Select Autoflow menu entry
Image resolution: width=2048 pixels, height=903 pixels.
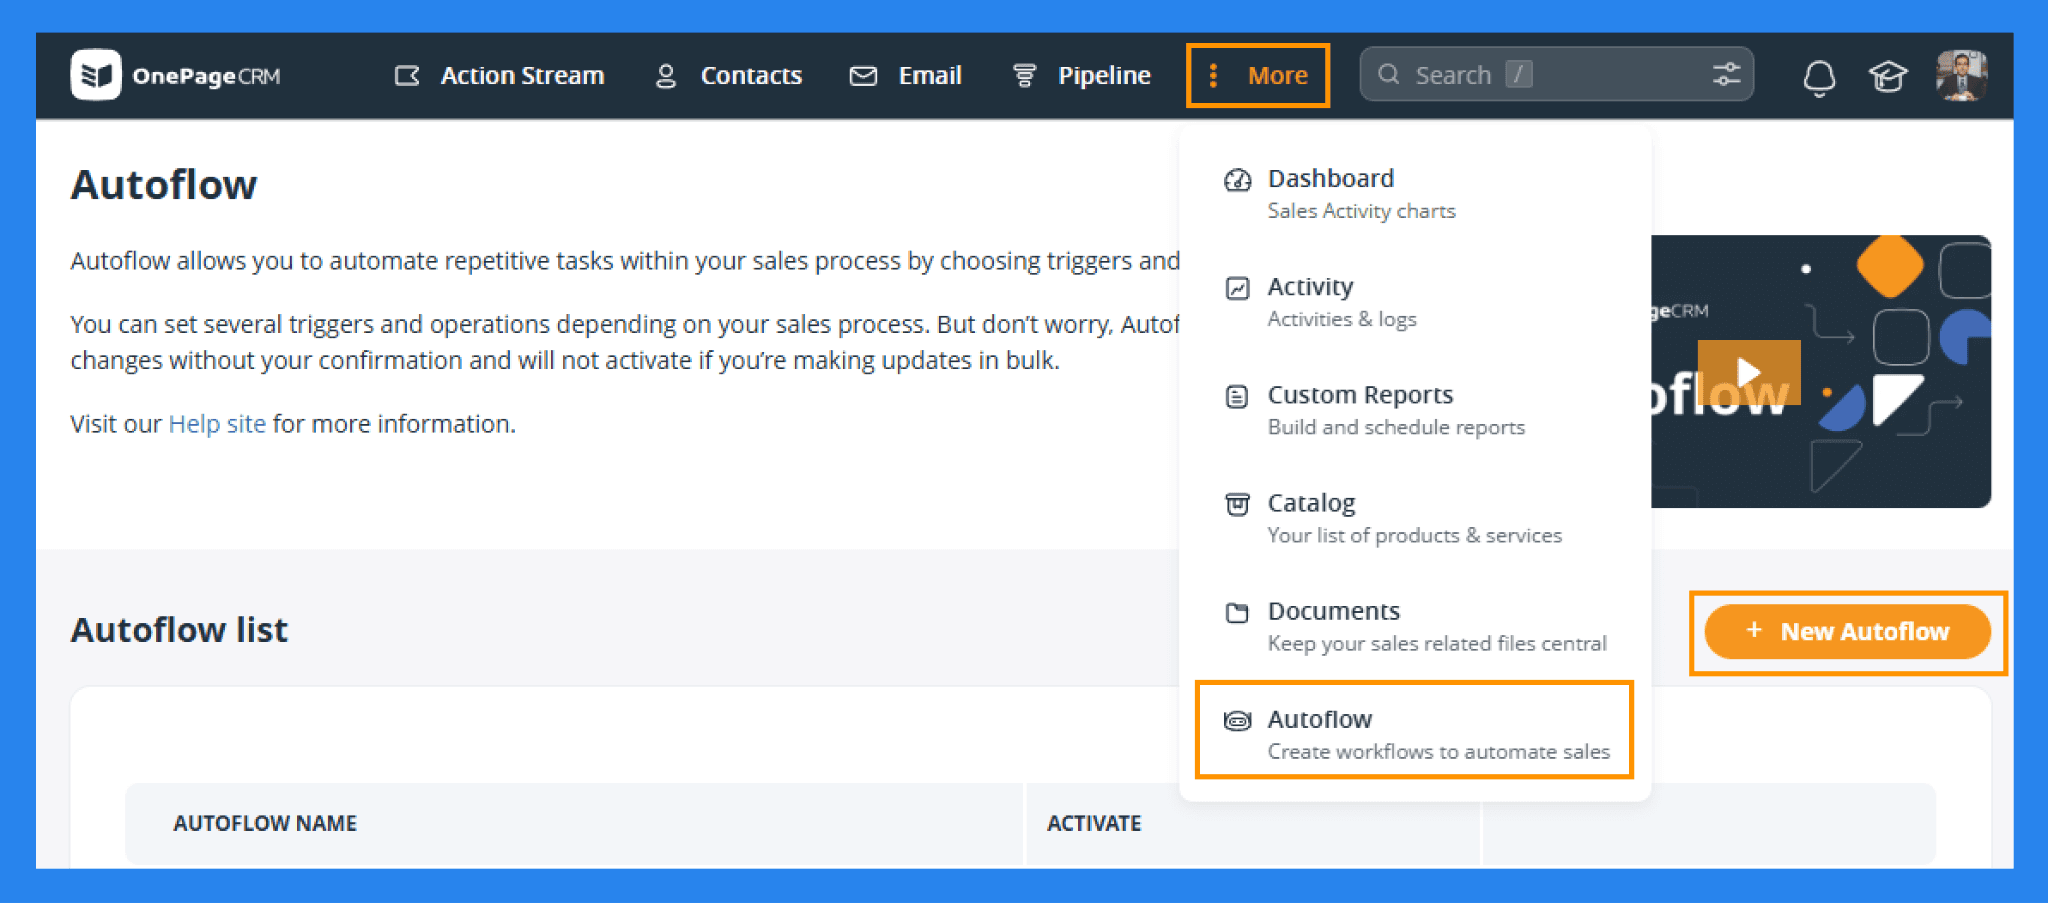pyautogui.click(x=1415, y=730)
